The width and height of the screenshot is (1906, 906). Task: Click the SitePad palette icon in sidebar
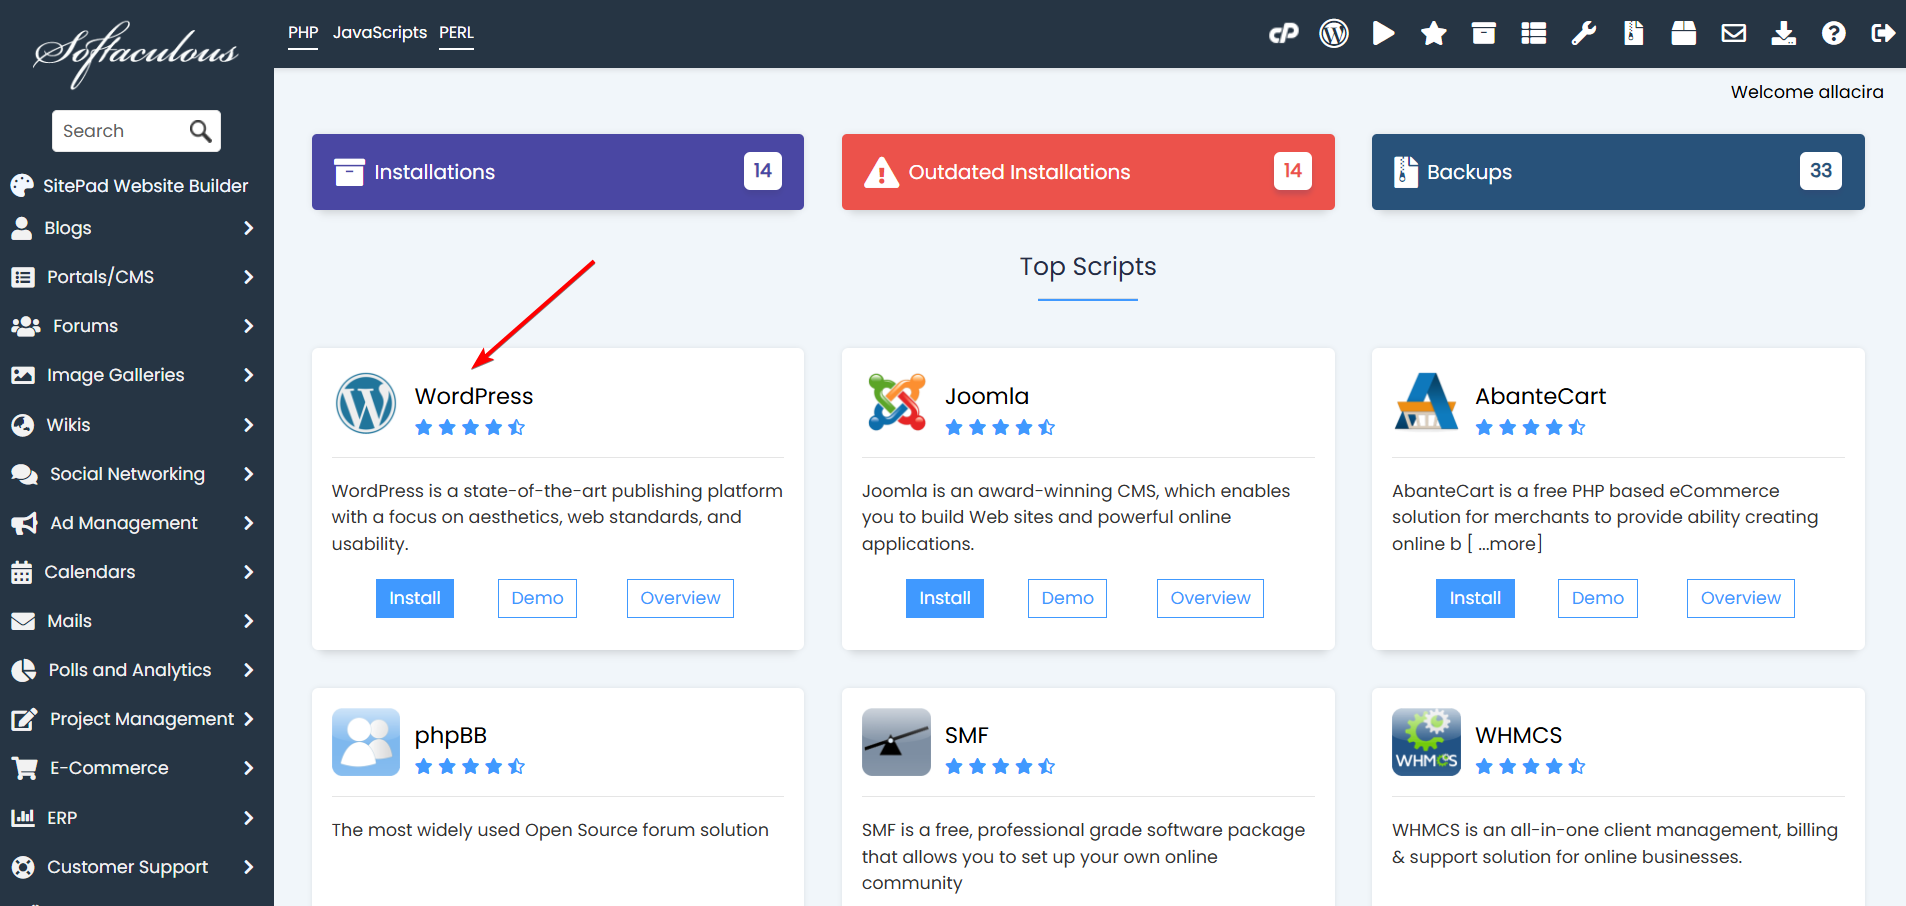[x=22, y=185]
